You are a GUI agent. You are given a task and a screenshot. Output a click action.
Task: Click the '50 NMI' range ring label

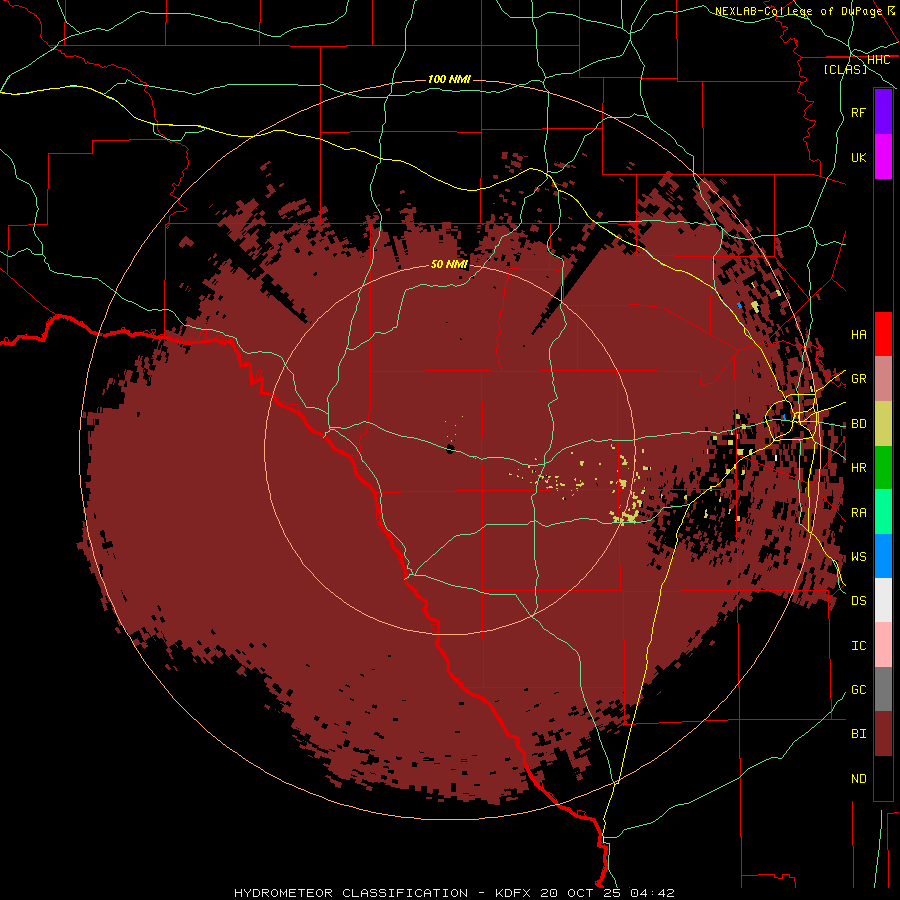tap(449, 264)
